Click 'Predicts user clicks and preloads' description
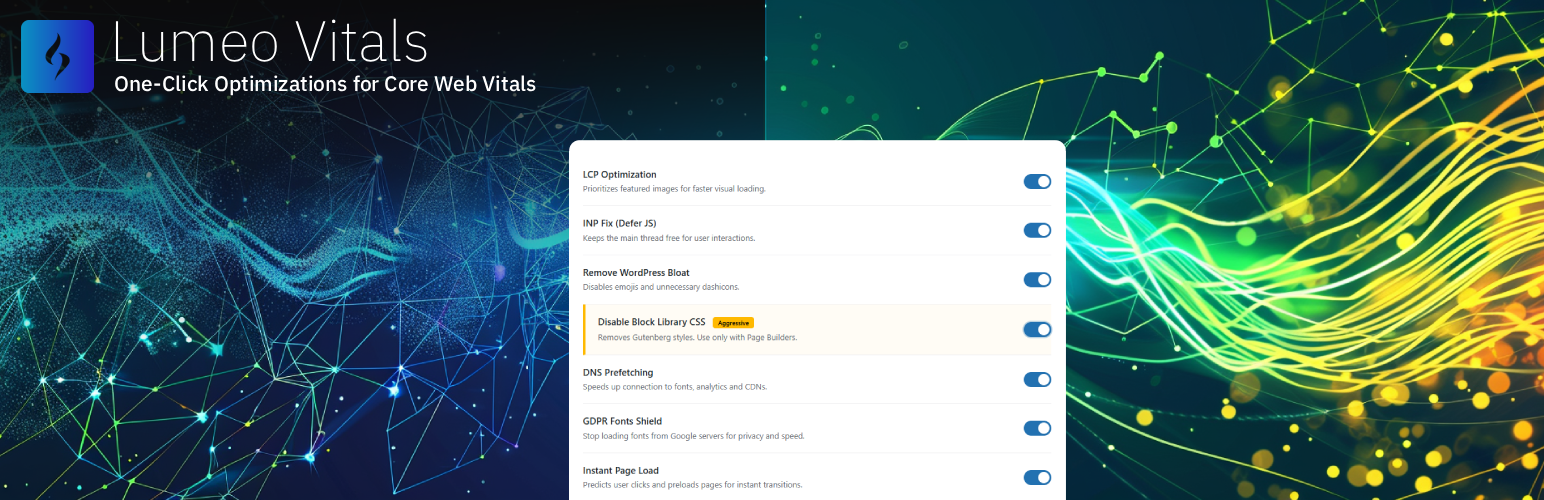1544x500 pixels. (692, 485)
